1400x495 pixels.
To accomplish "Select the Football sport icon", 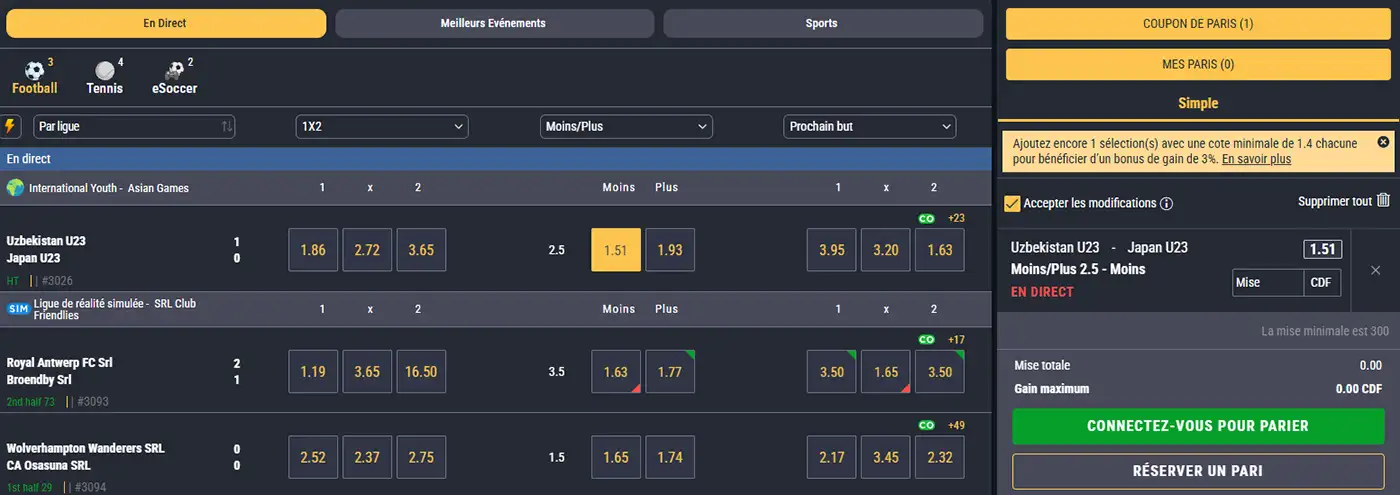I will point(35,71).
